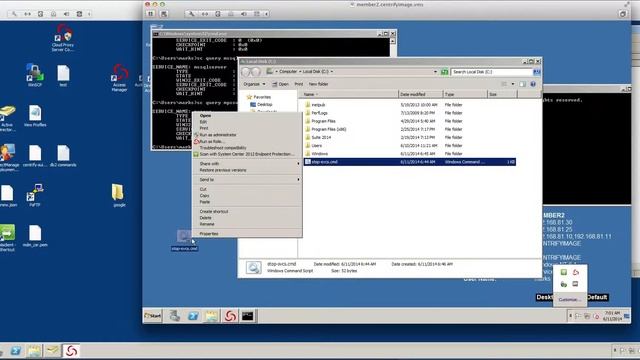Select the Users folder row
The image size is (640, 360).
pos(410,146)
